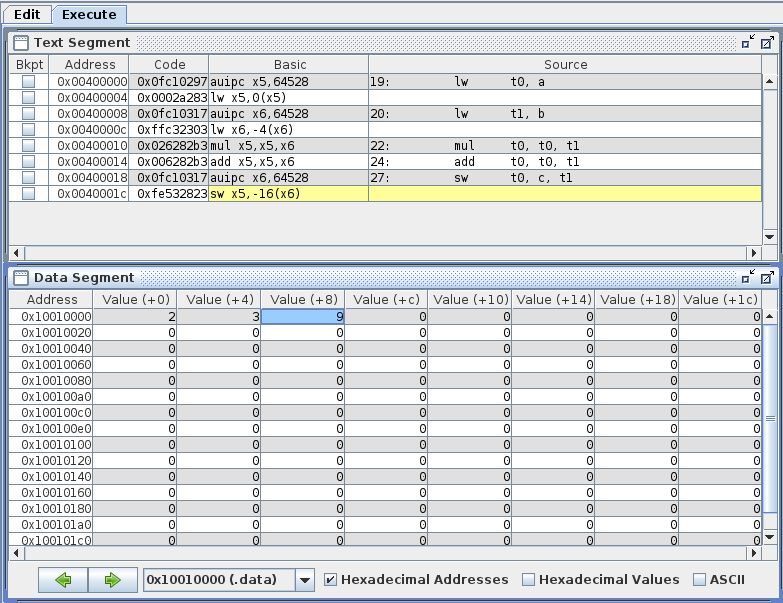Enable breakpoint on mul instruction row
The image size is (783, 603).
click(28, 145)
